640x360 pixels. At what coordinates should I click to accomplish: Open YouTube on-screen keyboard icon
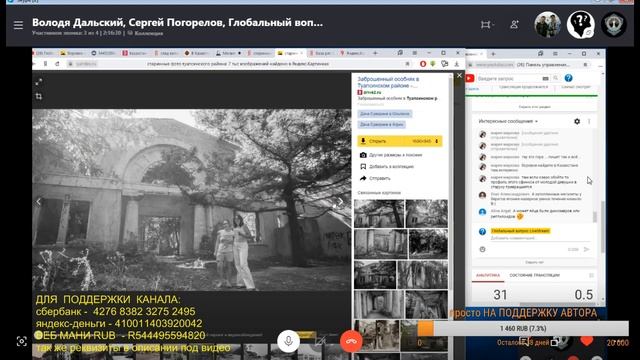coord(545,78)
